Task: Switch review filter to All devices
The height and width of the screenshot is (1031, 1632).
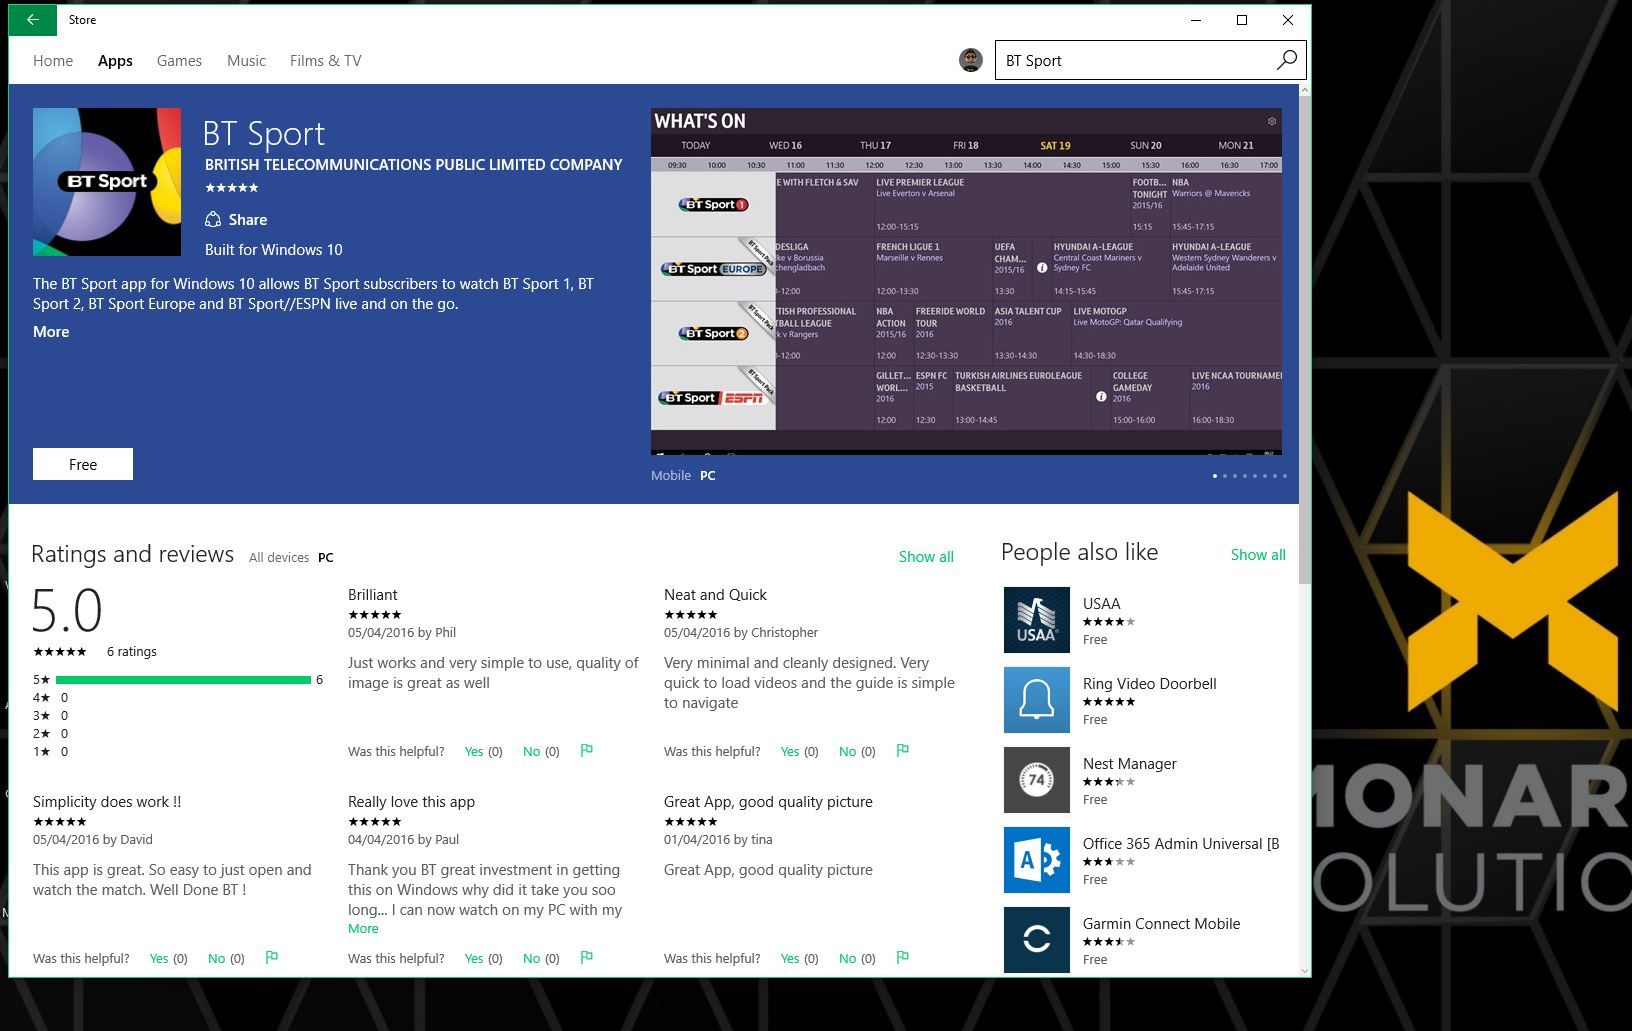Action: tap(279, 557)
